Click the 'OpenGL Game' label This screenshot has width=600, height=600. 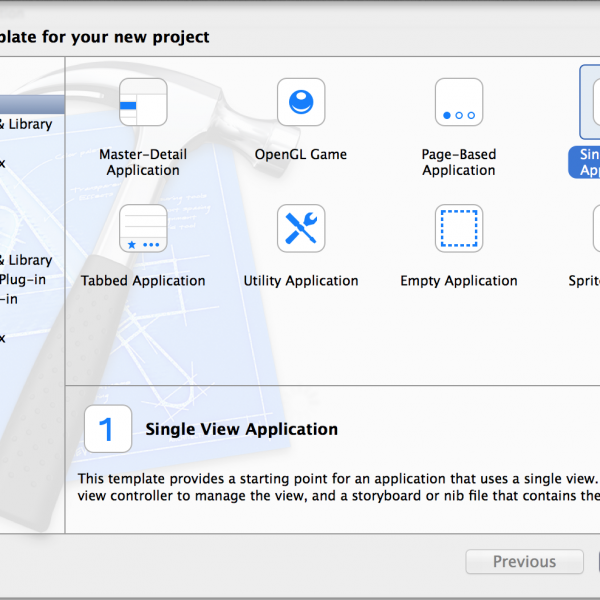tap(301, 155)
